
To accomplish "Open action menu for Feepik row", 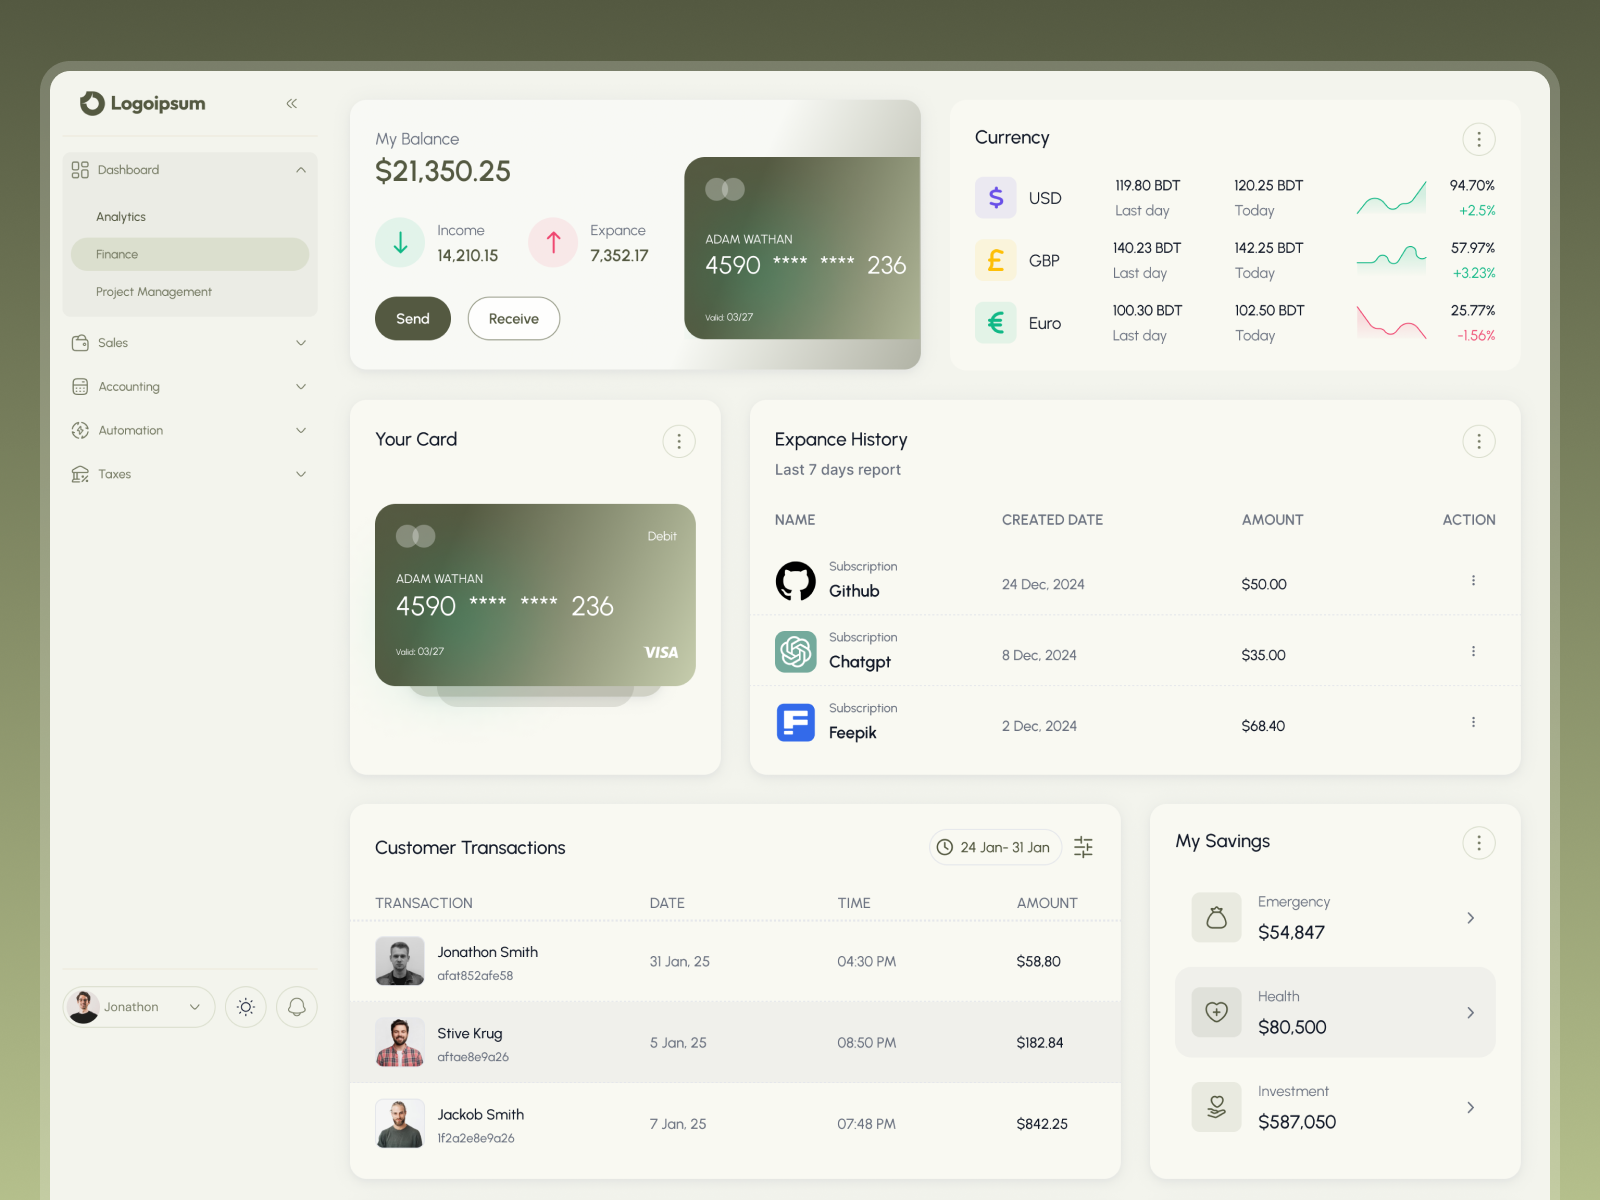I will [x=1473, y=722].
